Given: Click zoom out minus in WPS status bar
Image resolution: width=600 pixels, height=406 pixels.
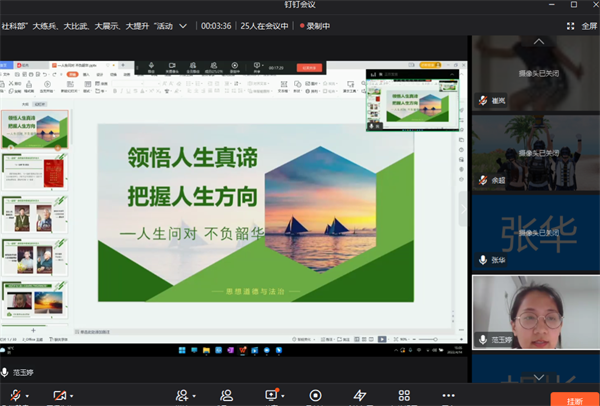Looking at the screenshot, I should point(414,339).
